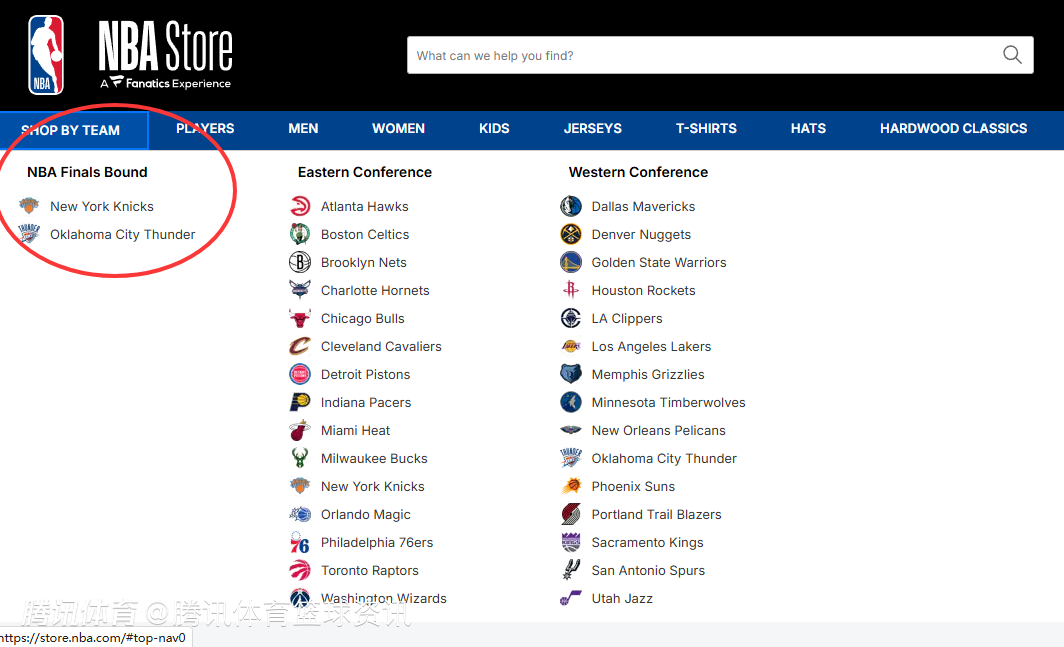Image resolution: width=1064 pixels, height=647 pixels.
Task: Open the Cleveland Cavaliers team link
Action: coord(381,346)
